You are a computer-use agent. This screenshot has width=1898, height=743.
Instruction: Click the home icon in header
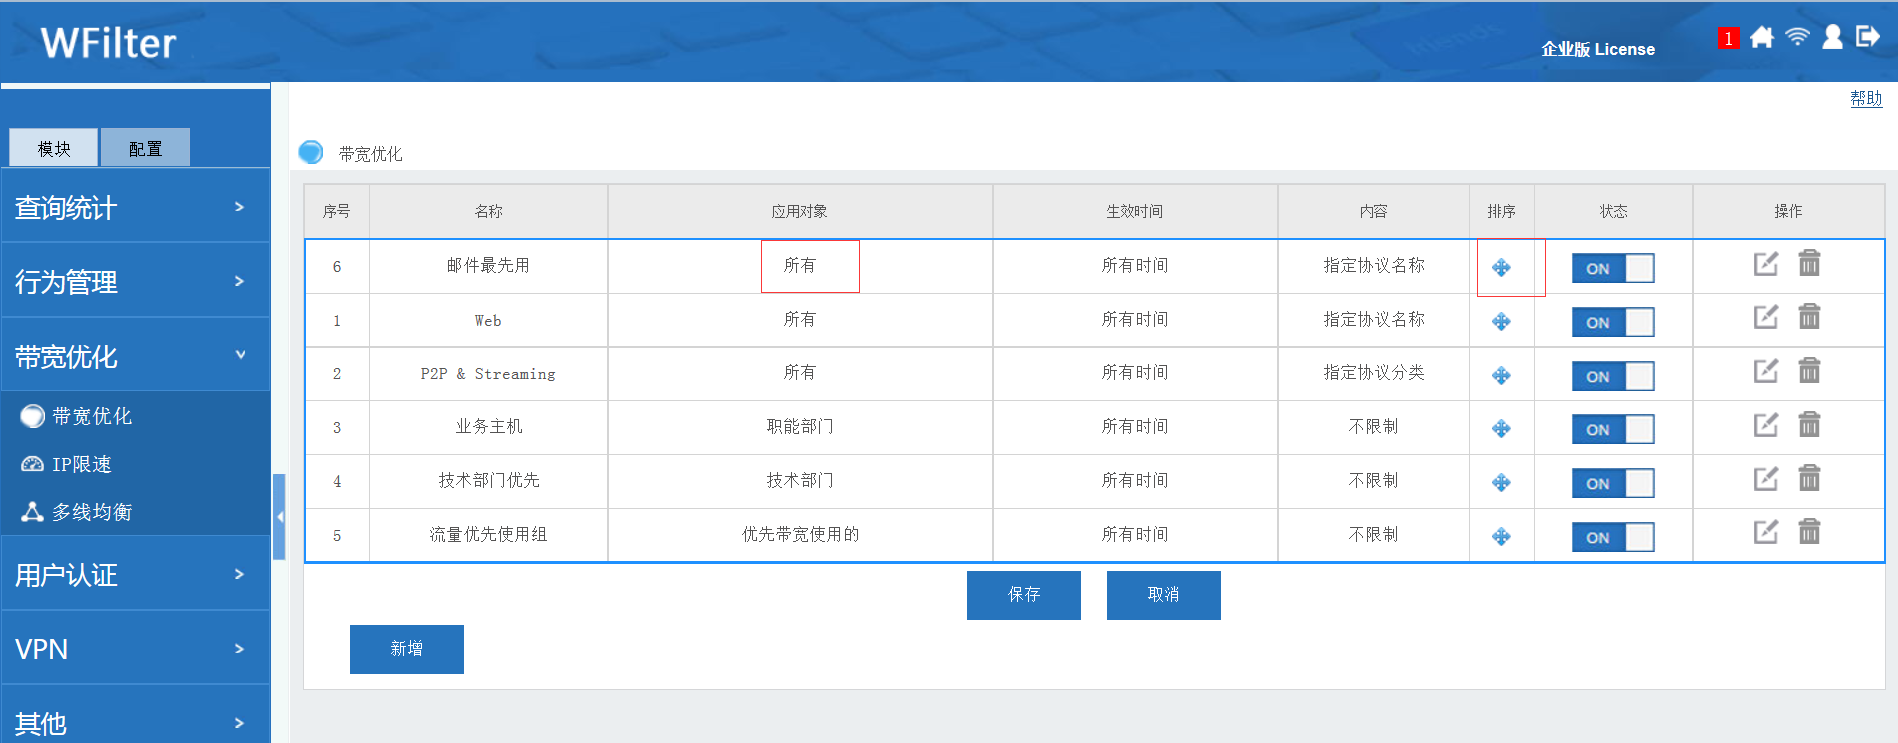click(1762, 38)
